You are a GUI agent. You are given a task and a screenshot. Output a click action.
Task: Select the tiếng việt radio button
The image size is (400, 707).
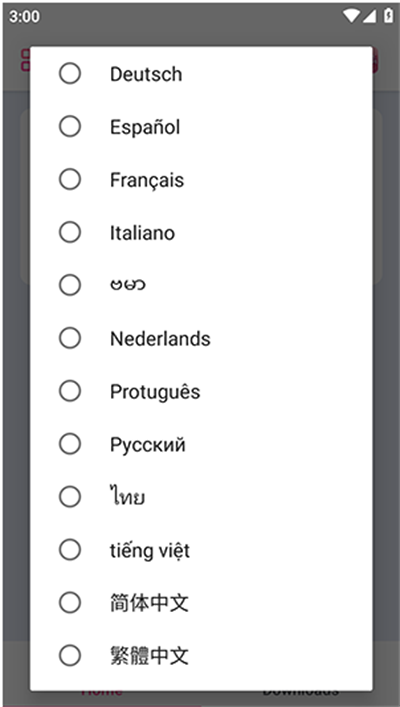click(70, 550)
